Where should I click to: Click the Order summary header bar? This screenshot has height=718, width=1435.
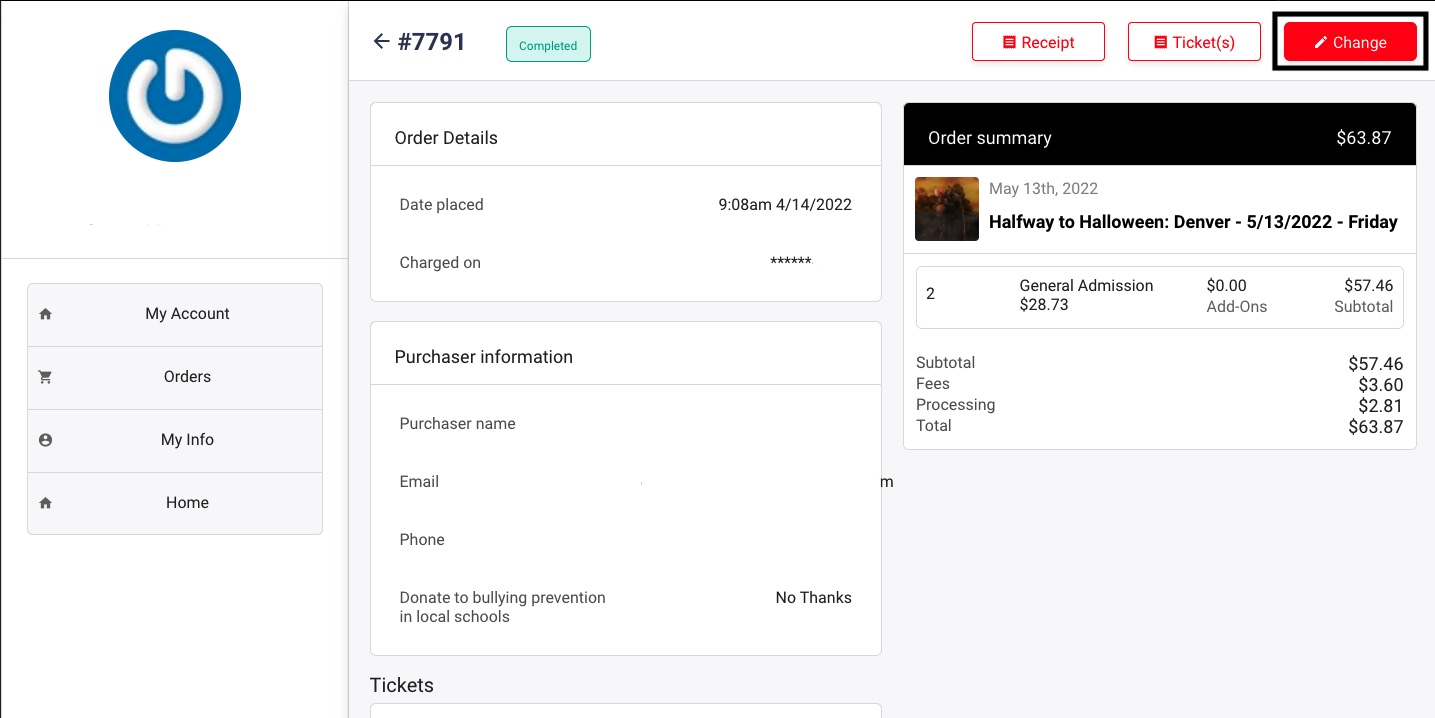click(x=1159, y=138)
